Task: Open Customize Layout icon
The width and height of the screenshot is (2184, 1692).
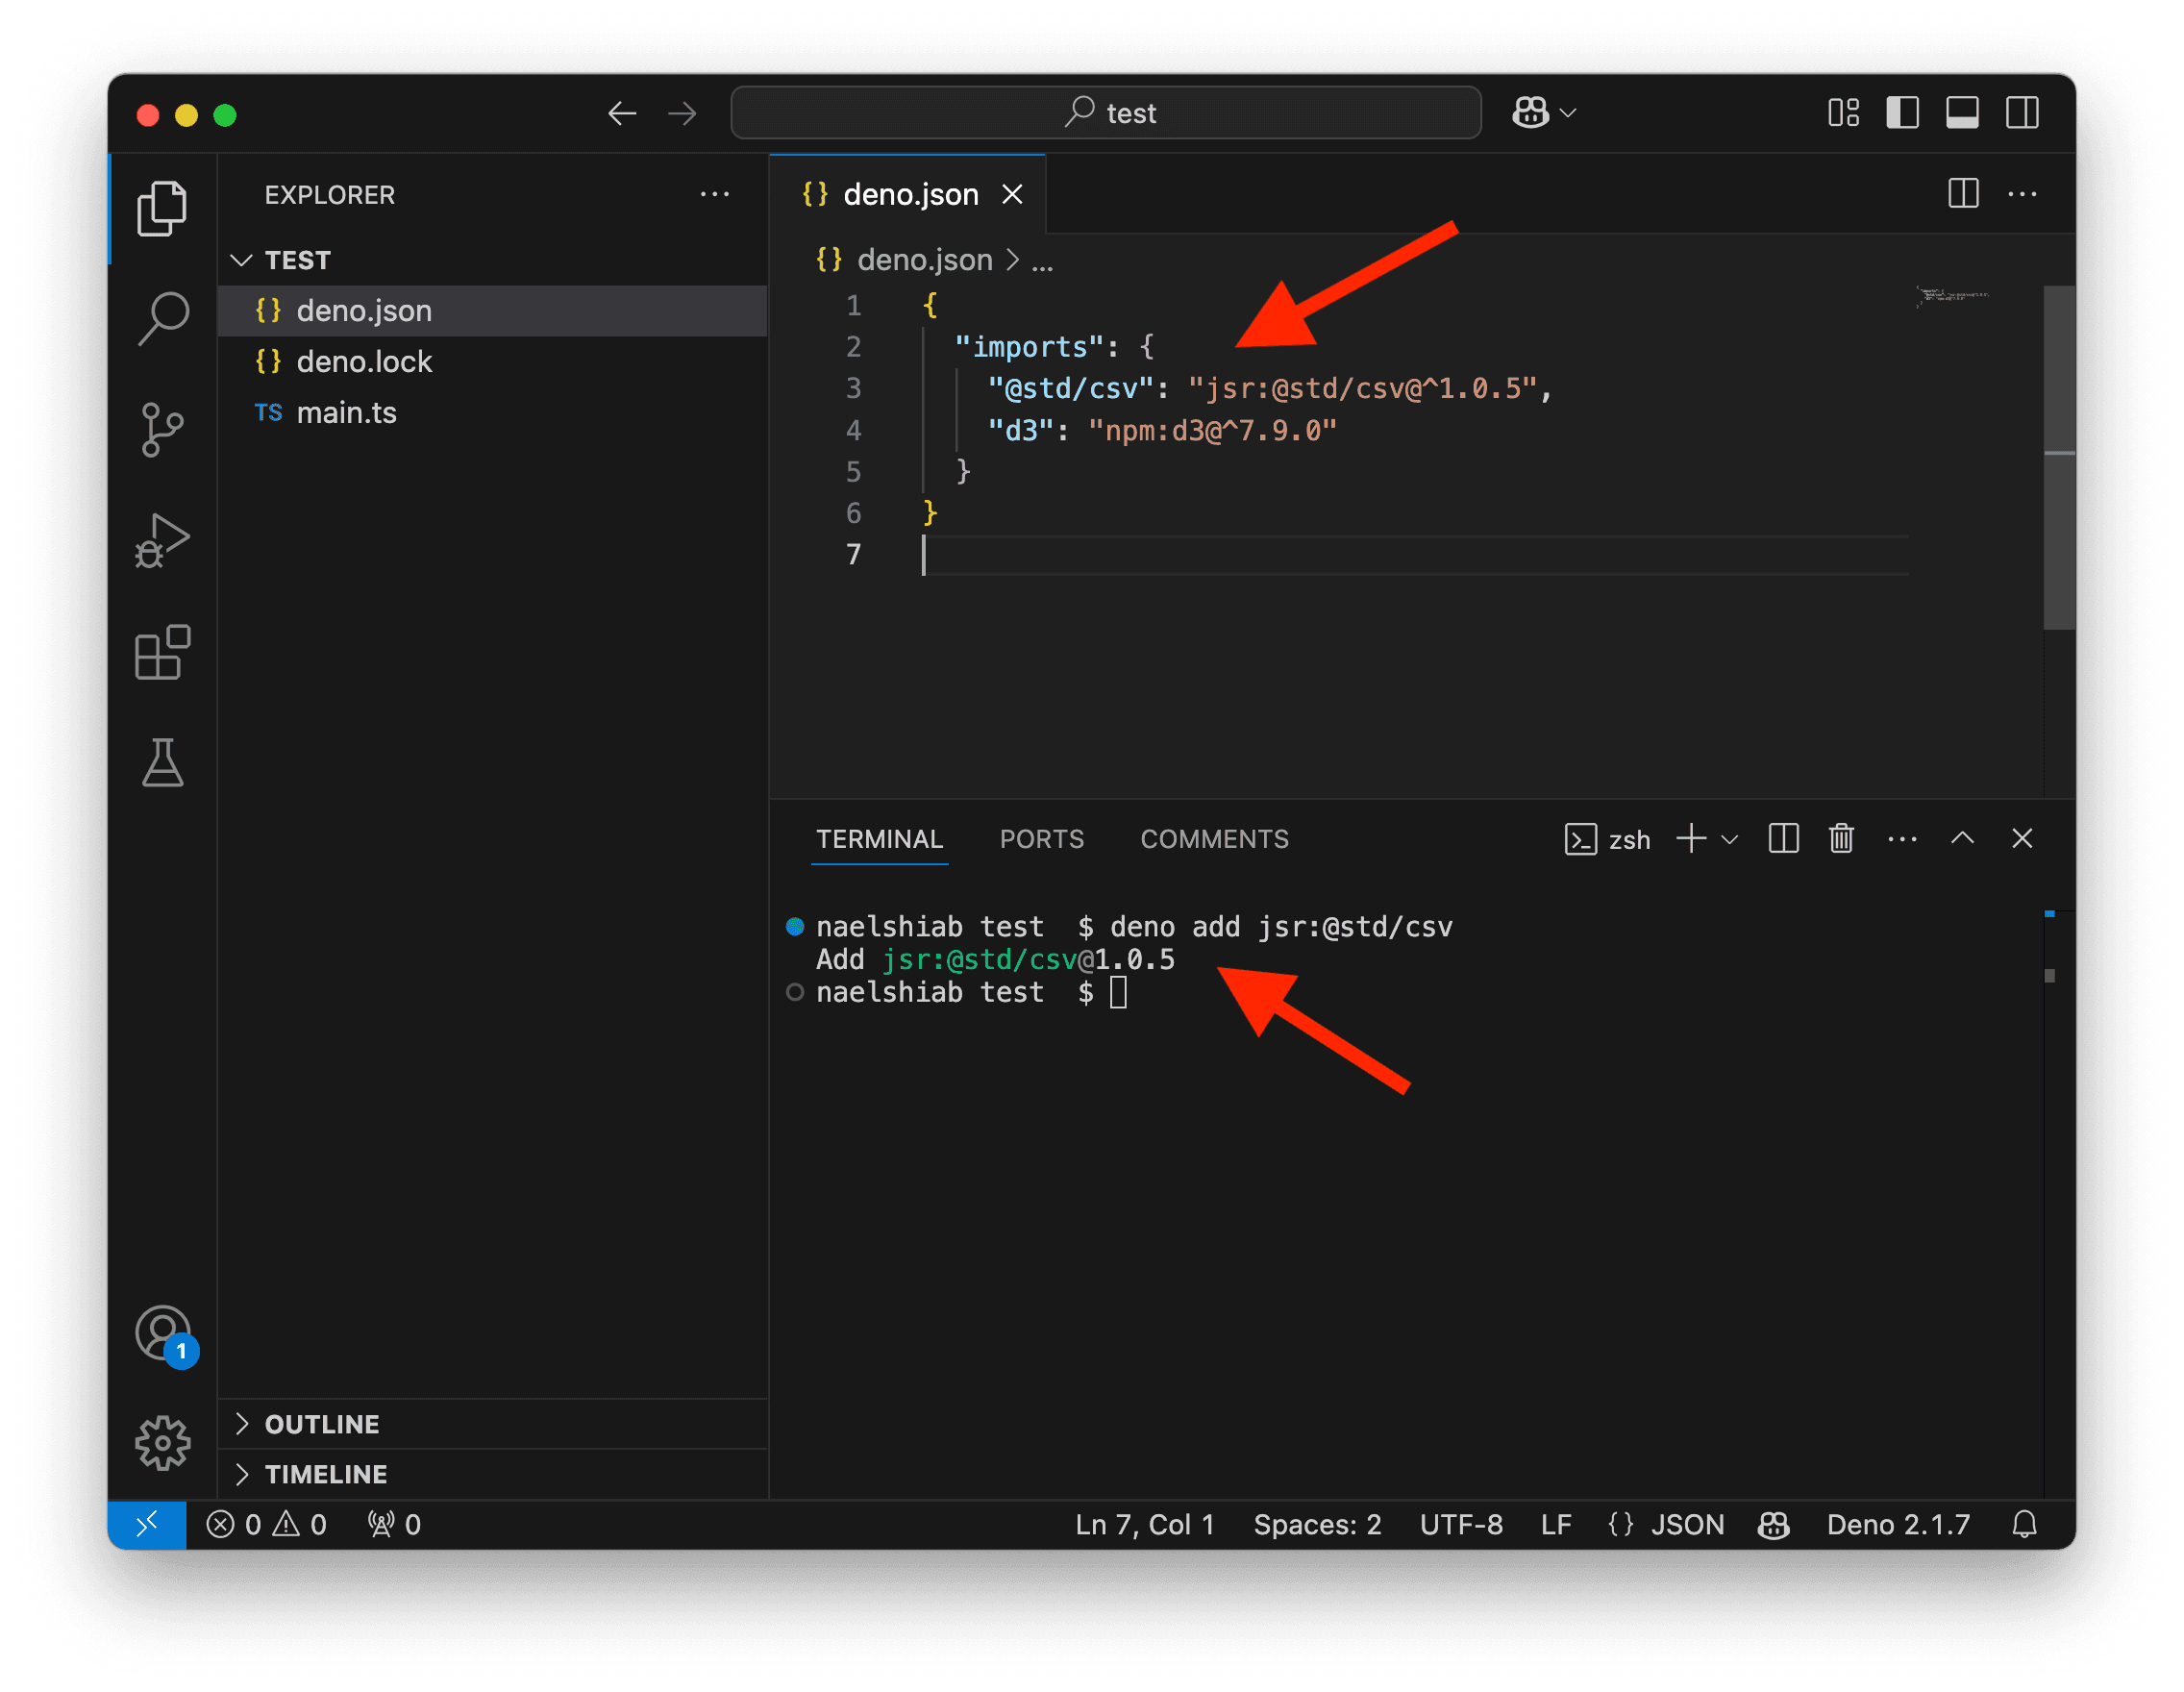Action: click(1843, 113)
